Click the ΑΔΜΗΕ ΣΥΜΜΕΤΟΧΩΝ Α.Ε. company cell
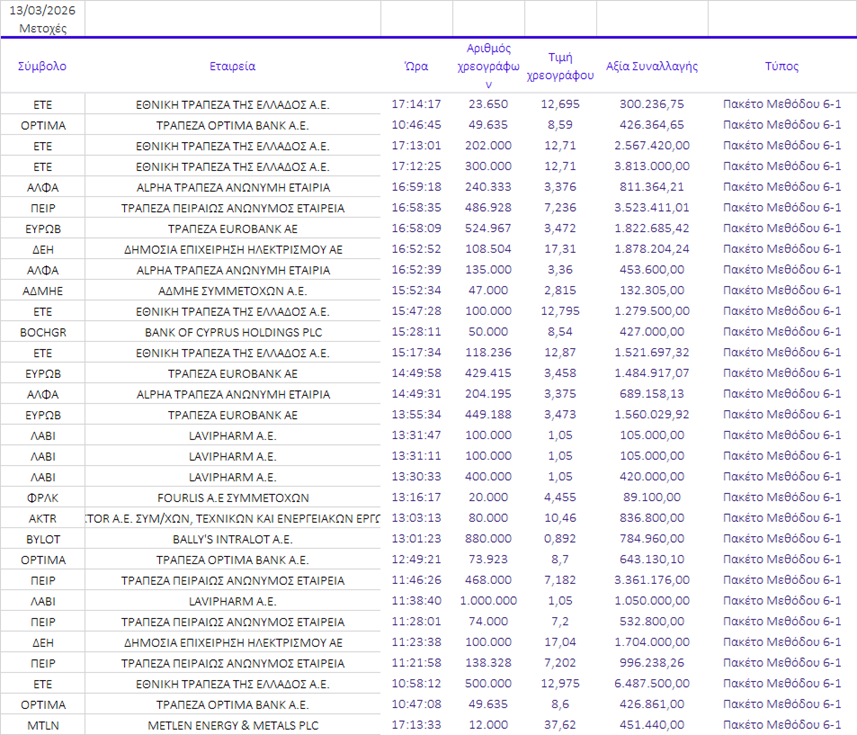 tap(232, 290)
